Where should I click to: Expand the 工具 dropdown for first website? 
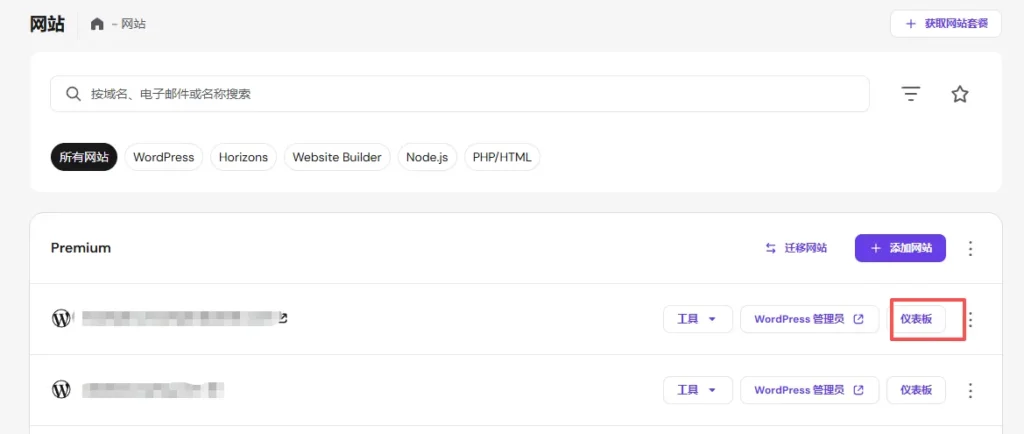pos(697,320)
